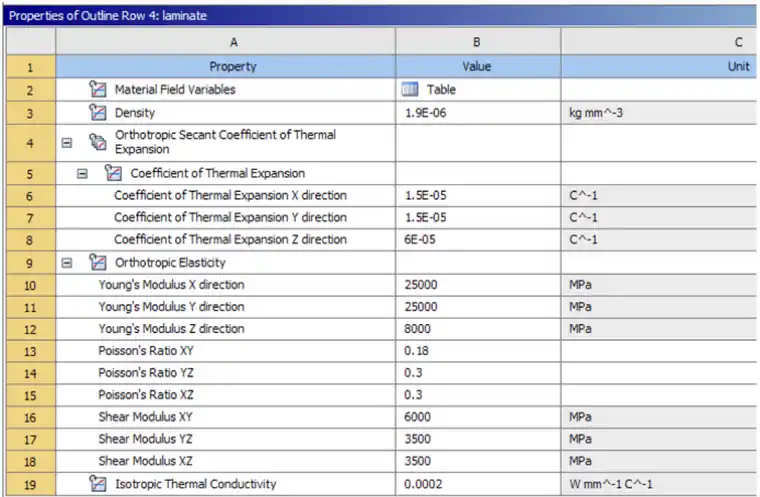The image size is (760, 497).
Task: Select column B header
Action: click(x=478, y=42)
